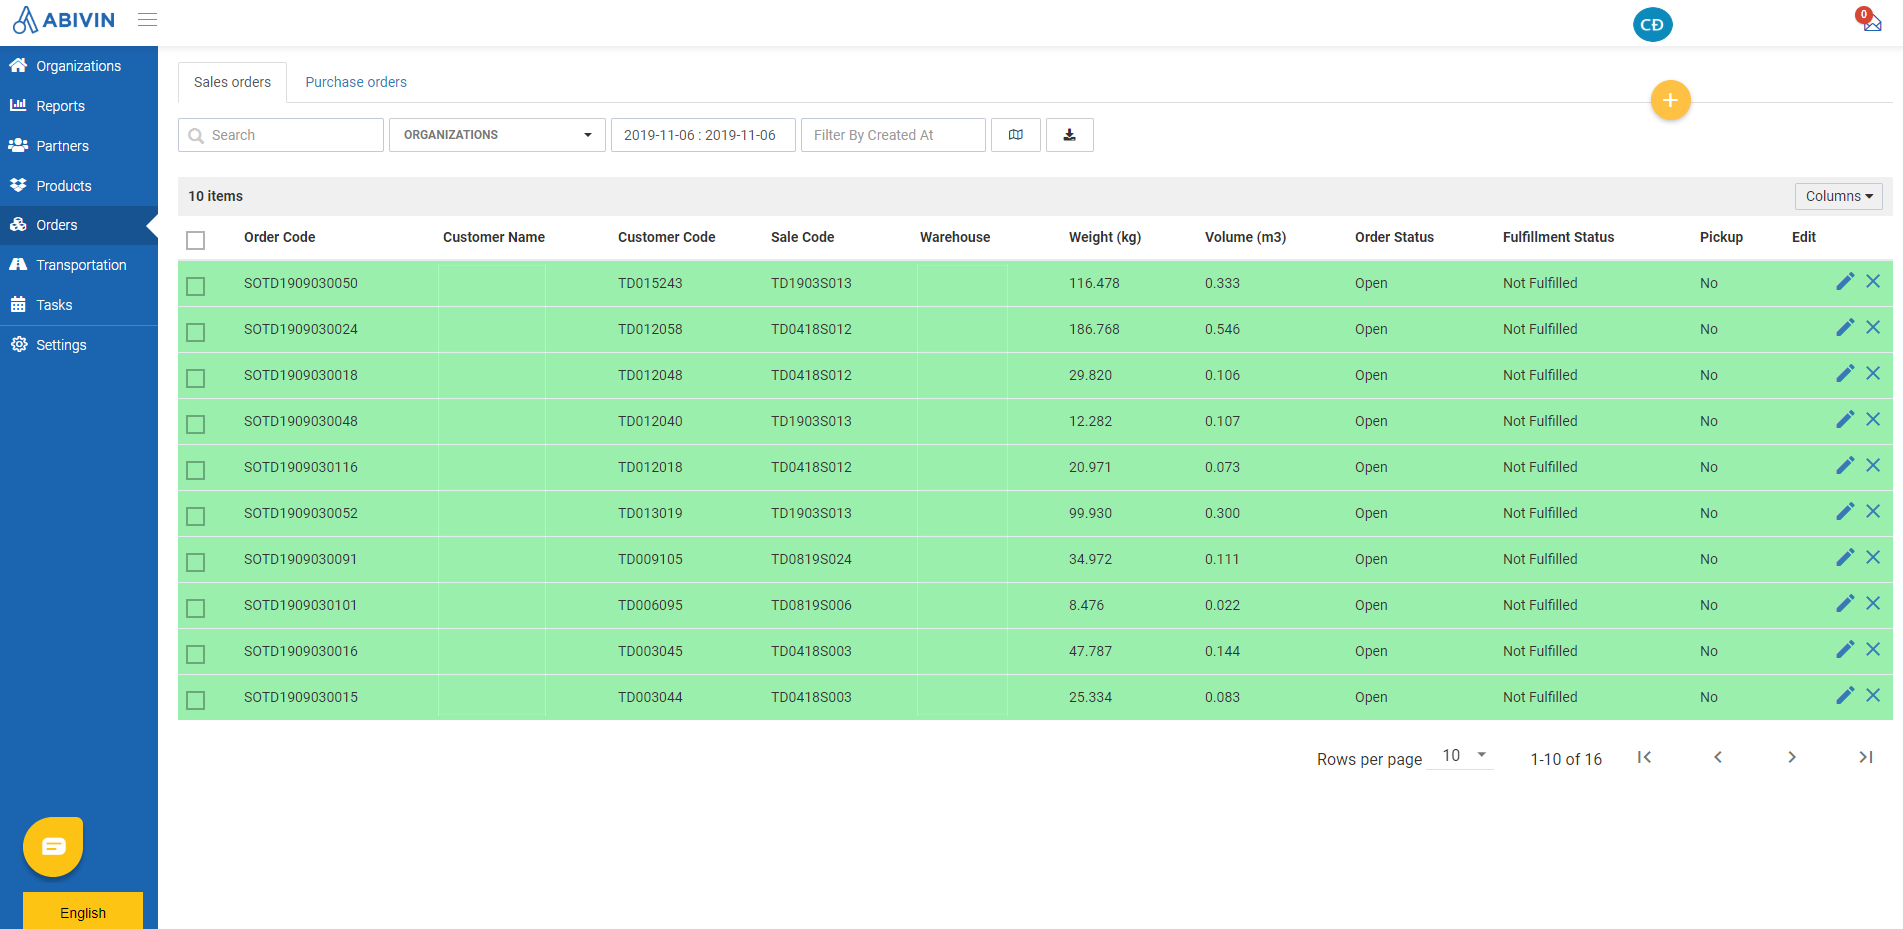The image size is (1903, 929).
Task: Sort by the Order Code column header
Action: (x=279, y=237)
